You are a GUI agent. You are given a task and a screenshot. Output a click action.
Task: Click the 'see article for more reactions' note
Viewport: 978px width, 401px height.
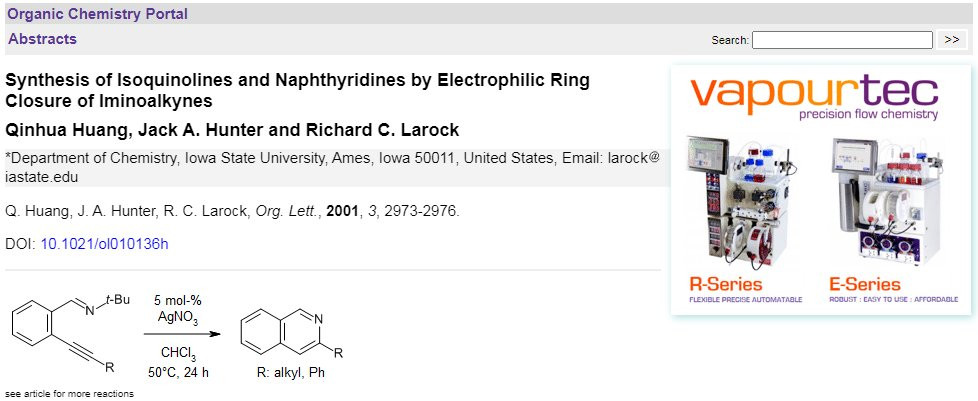click(x=69, y=393)
